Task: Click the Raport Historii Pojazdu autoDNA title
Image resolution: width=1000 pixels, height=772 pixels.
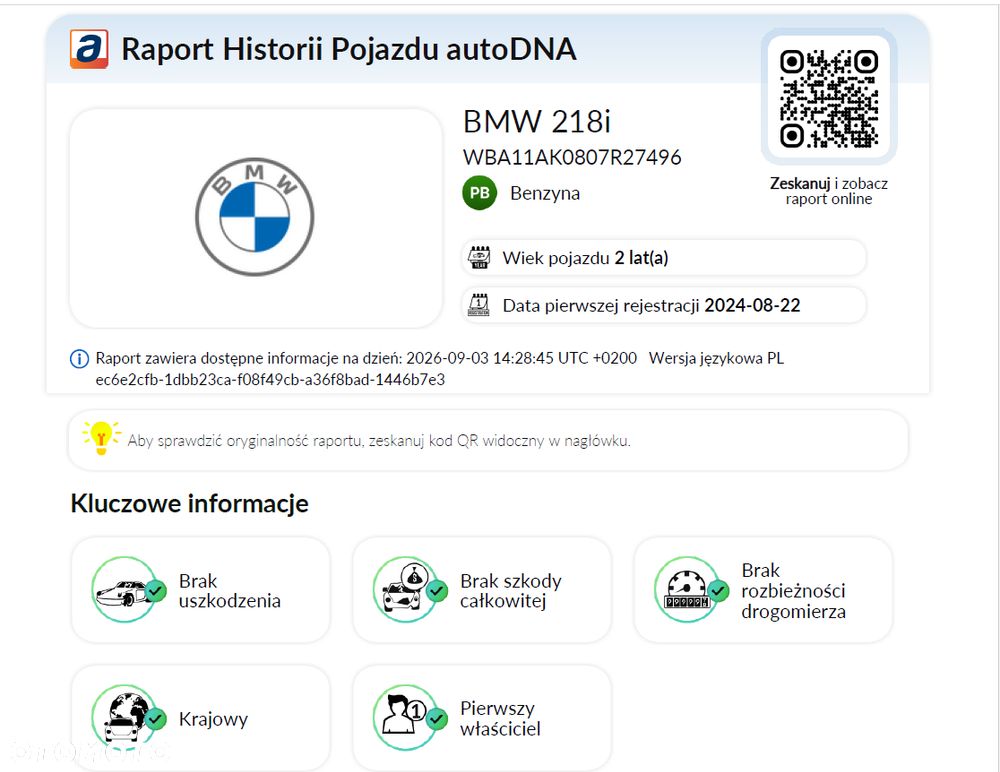Action: [x=349, y=49]
